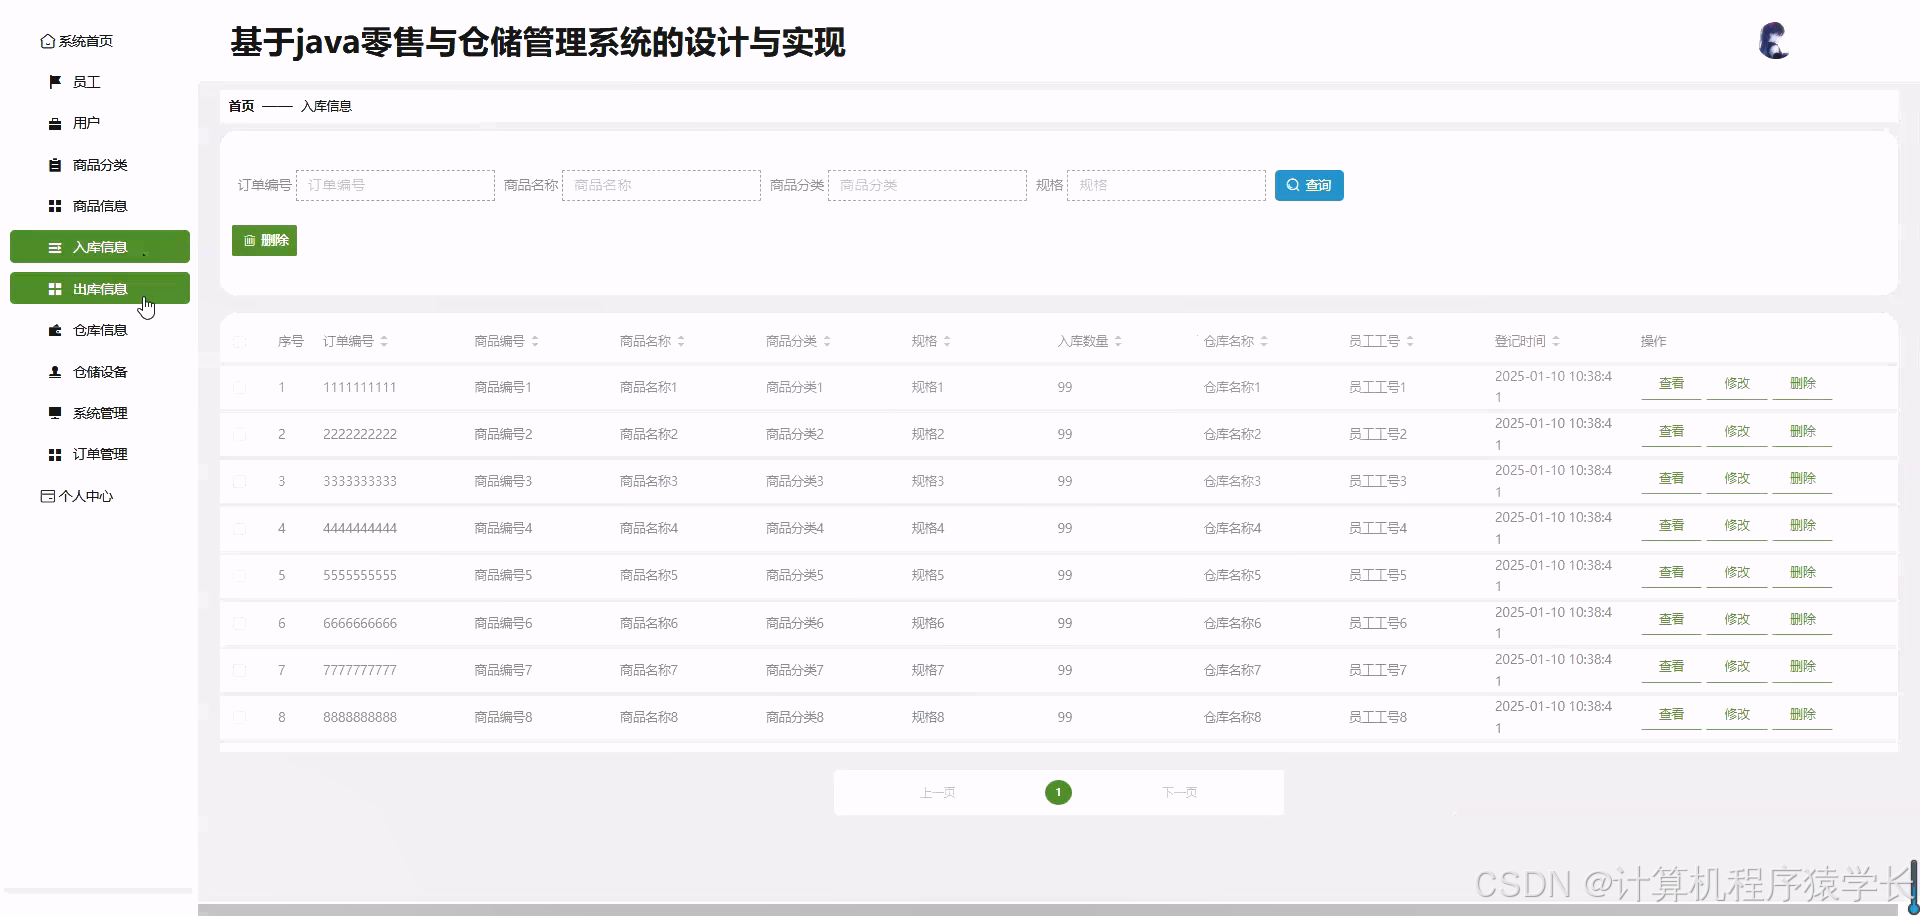Go to 上一页 previous page
Viewport: 1920px width, 916px height.
click(x=938, y=793)
